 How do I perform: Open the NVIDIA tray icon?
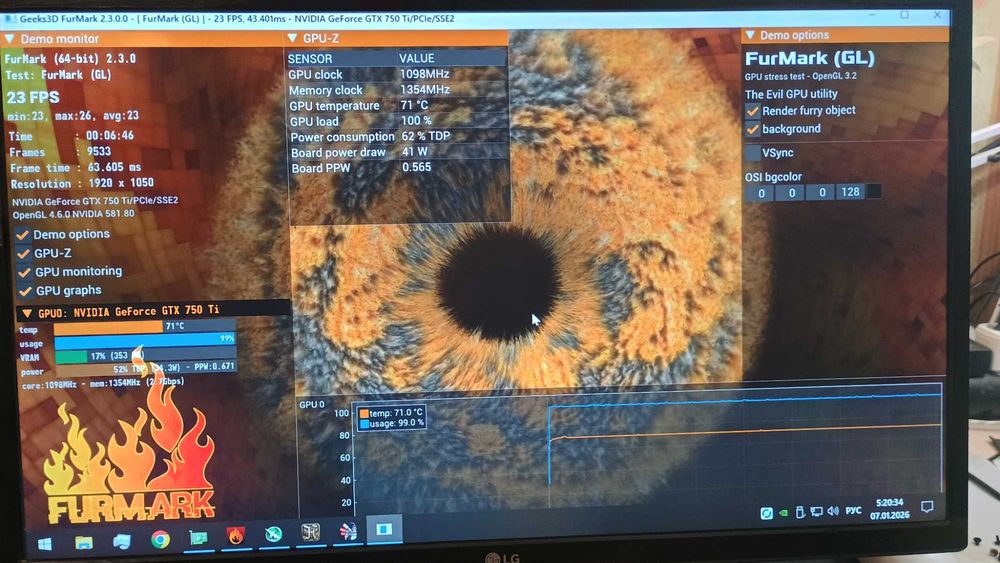[784, 513]
